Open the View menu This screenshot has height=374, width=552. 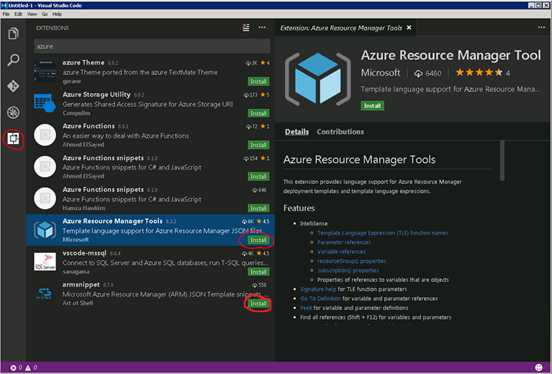[32, 14]
